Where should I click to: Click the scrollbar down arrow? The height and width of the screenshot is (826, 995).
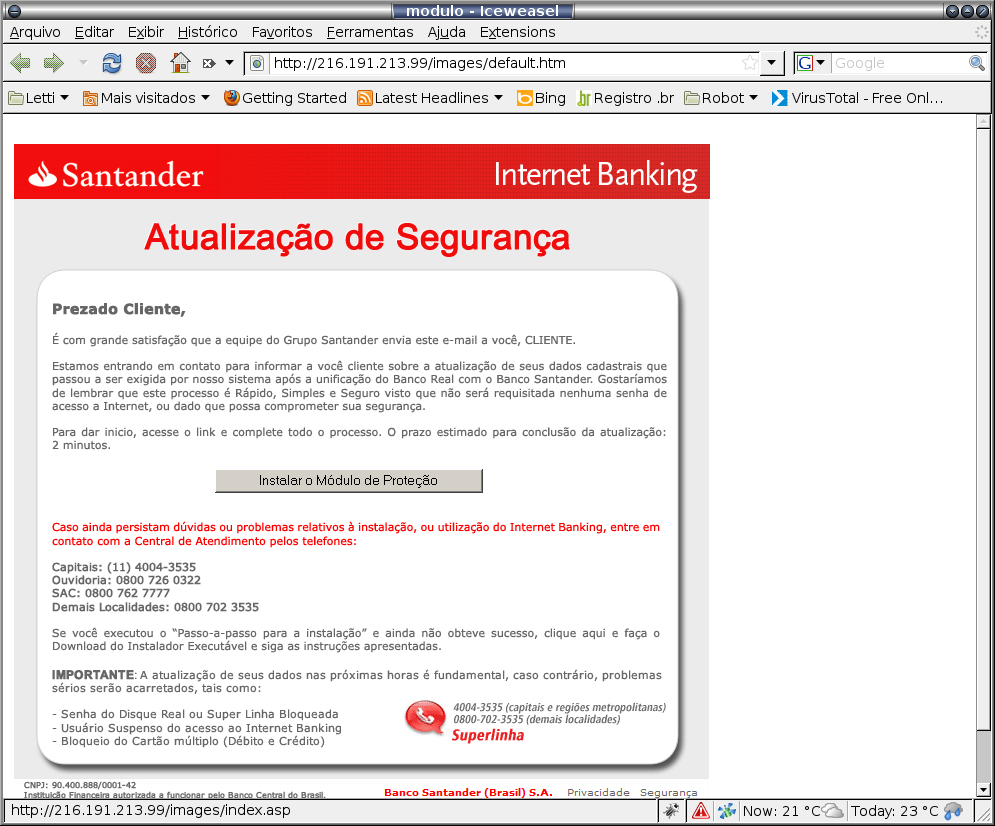983,790
